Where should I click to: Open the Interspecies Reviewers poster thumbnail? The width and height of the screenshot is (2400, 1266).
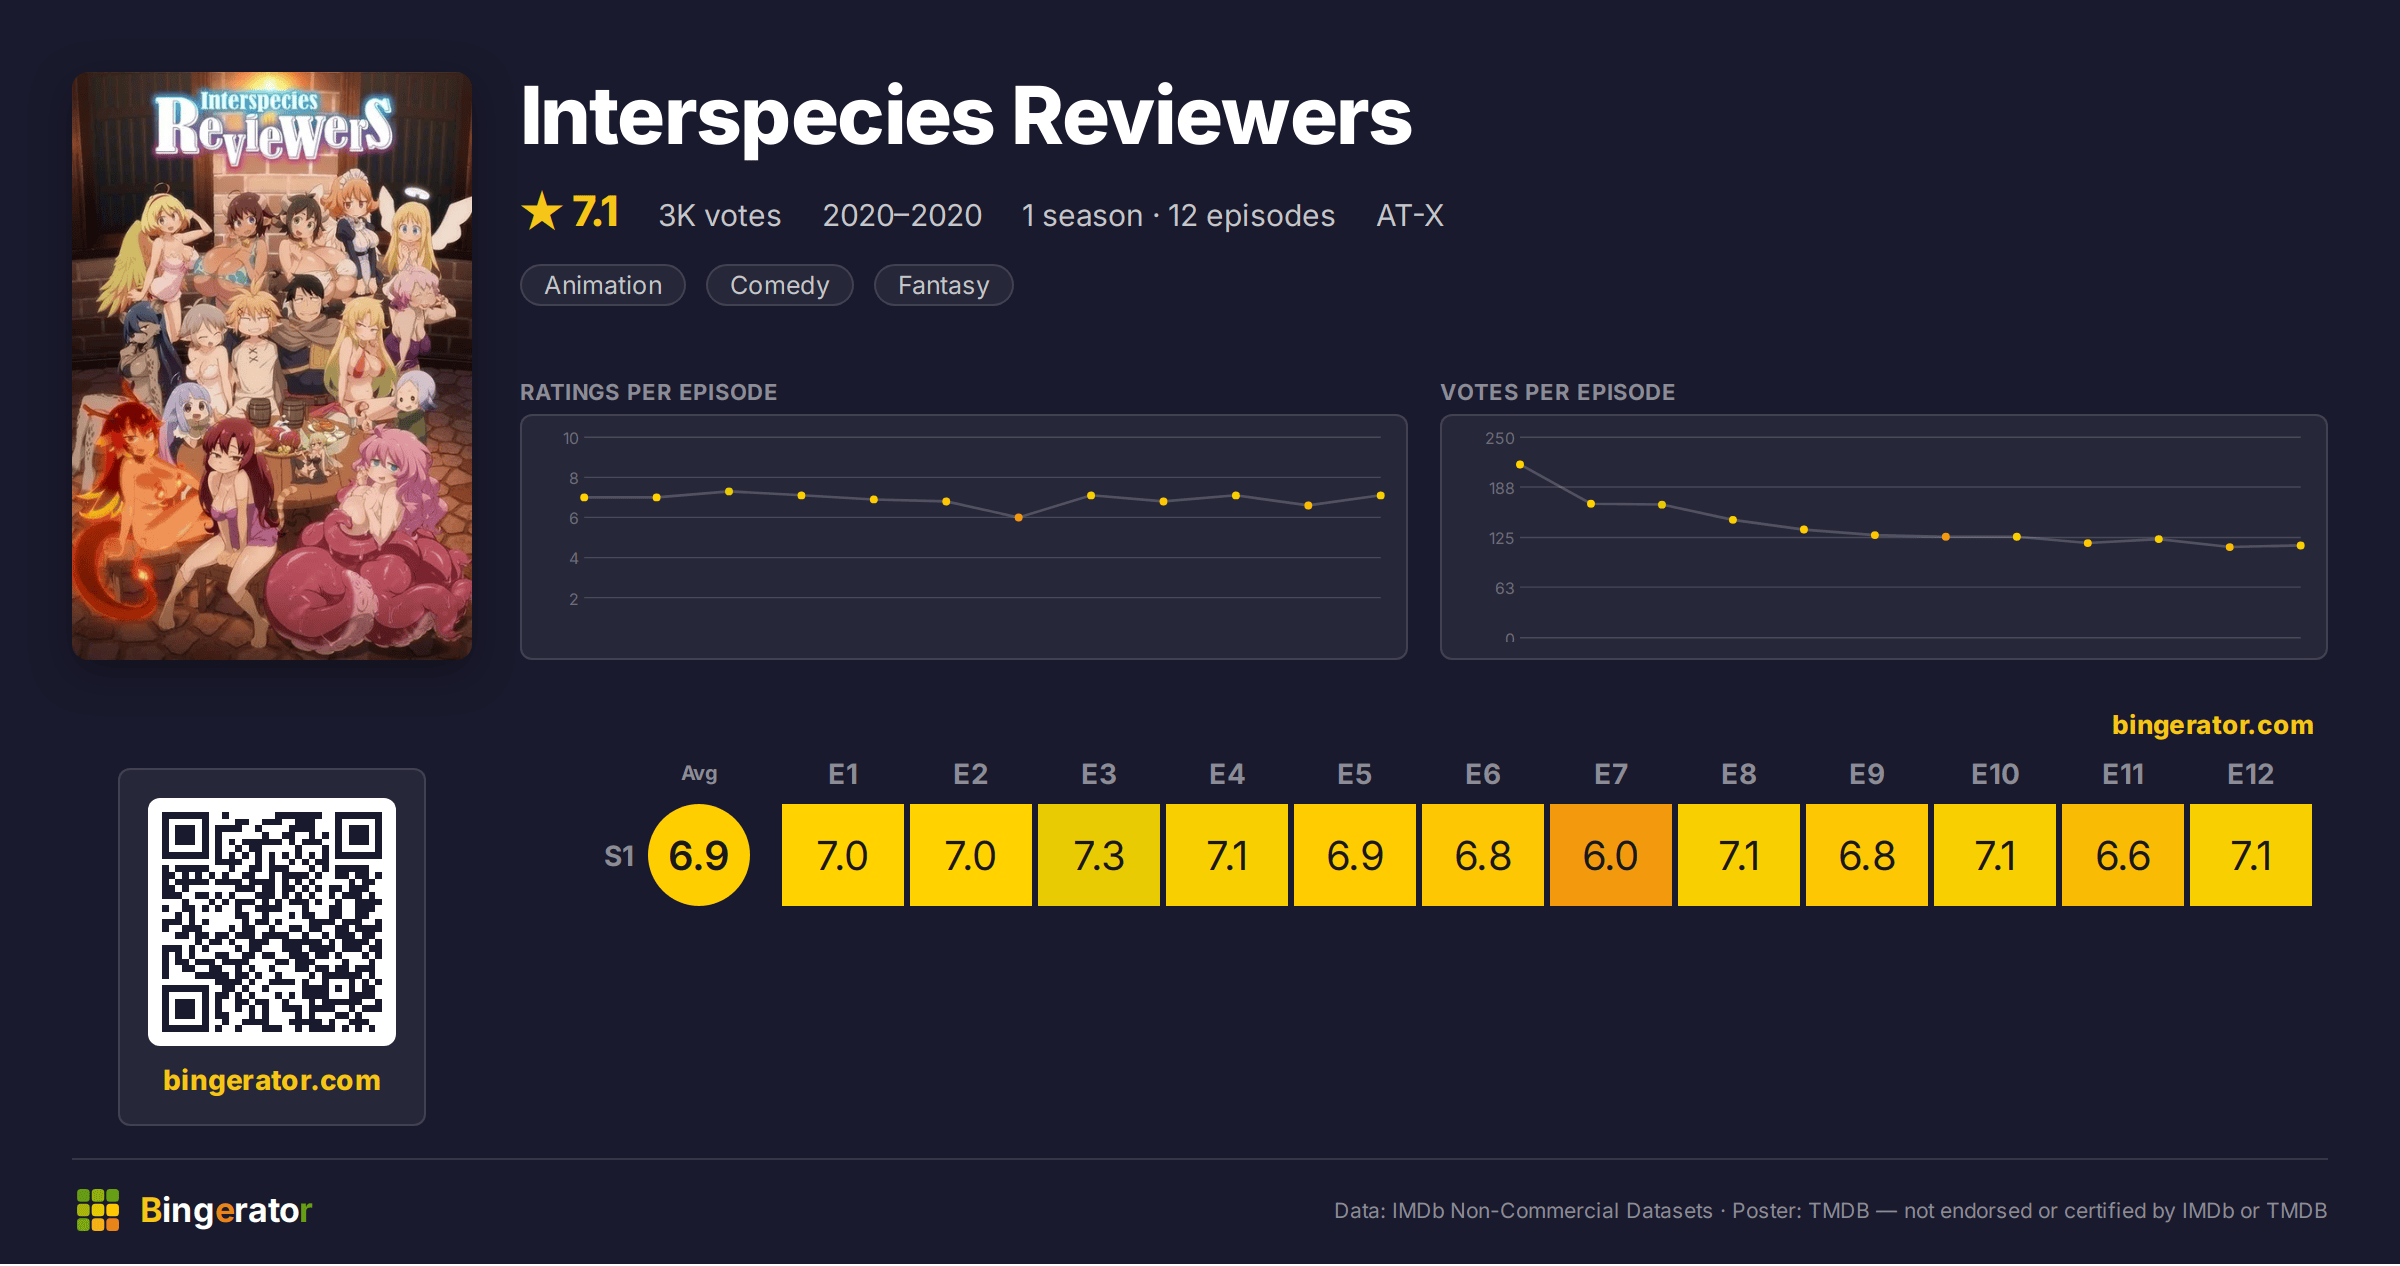pyautogui.click(x=272, y=366)
